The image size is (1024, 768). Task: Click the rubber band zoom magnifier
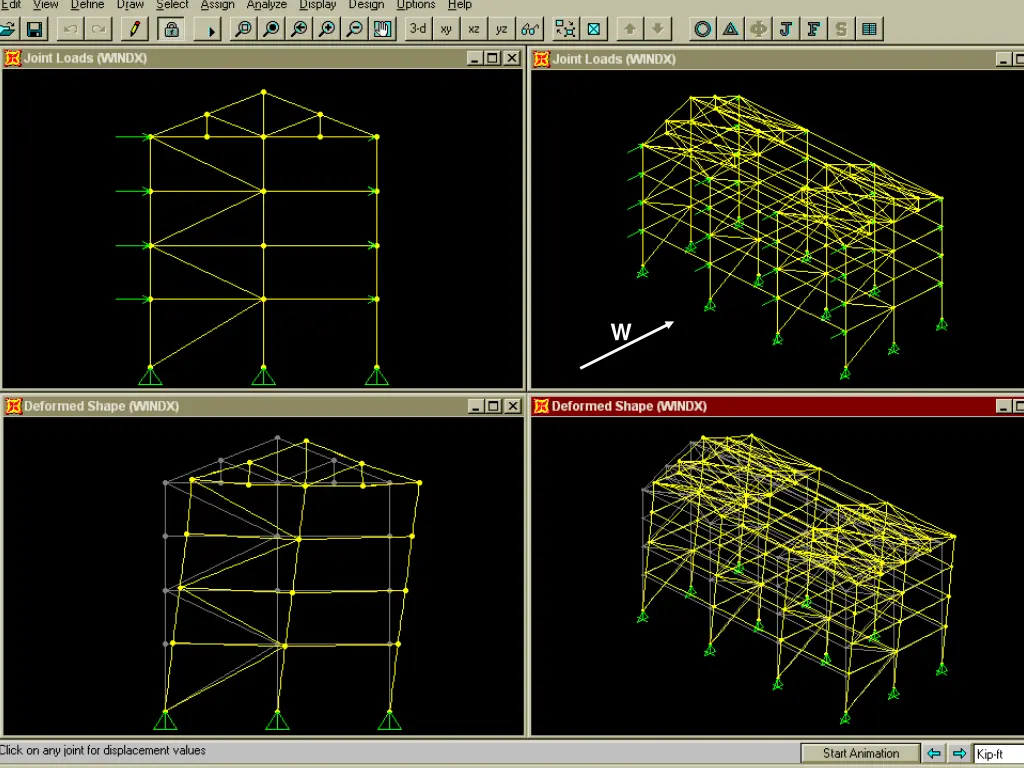(243, 29)
